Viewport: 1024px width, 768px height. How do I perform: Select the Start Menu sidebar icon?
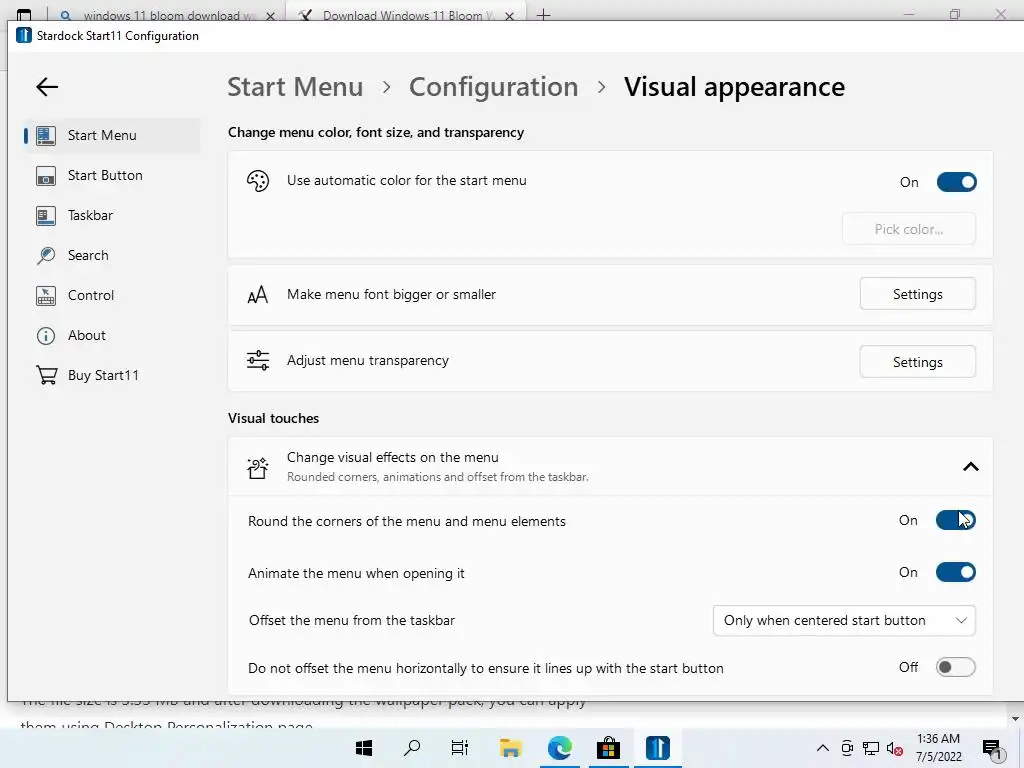point(46,135)
